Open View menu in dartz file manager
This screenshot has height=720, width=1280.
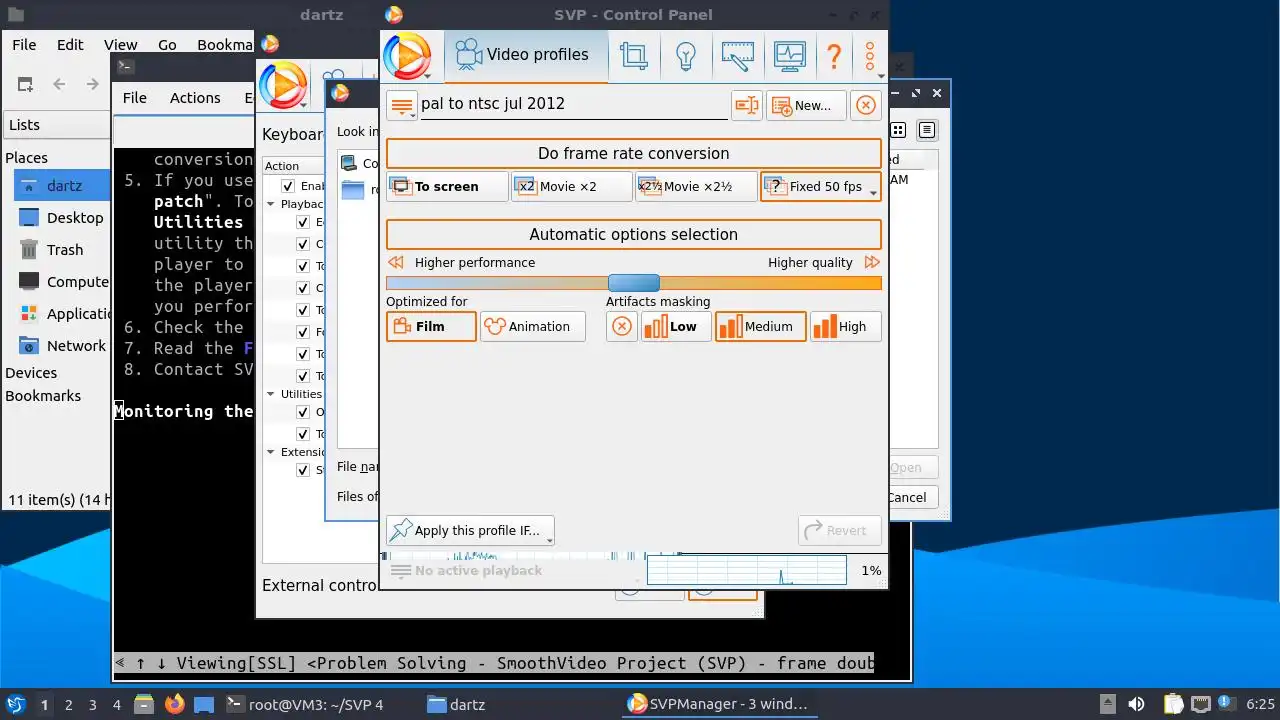tap(121, 44)
